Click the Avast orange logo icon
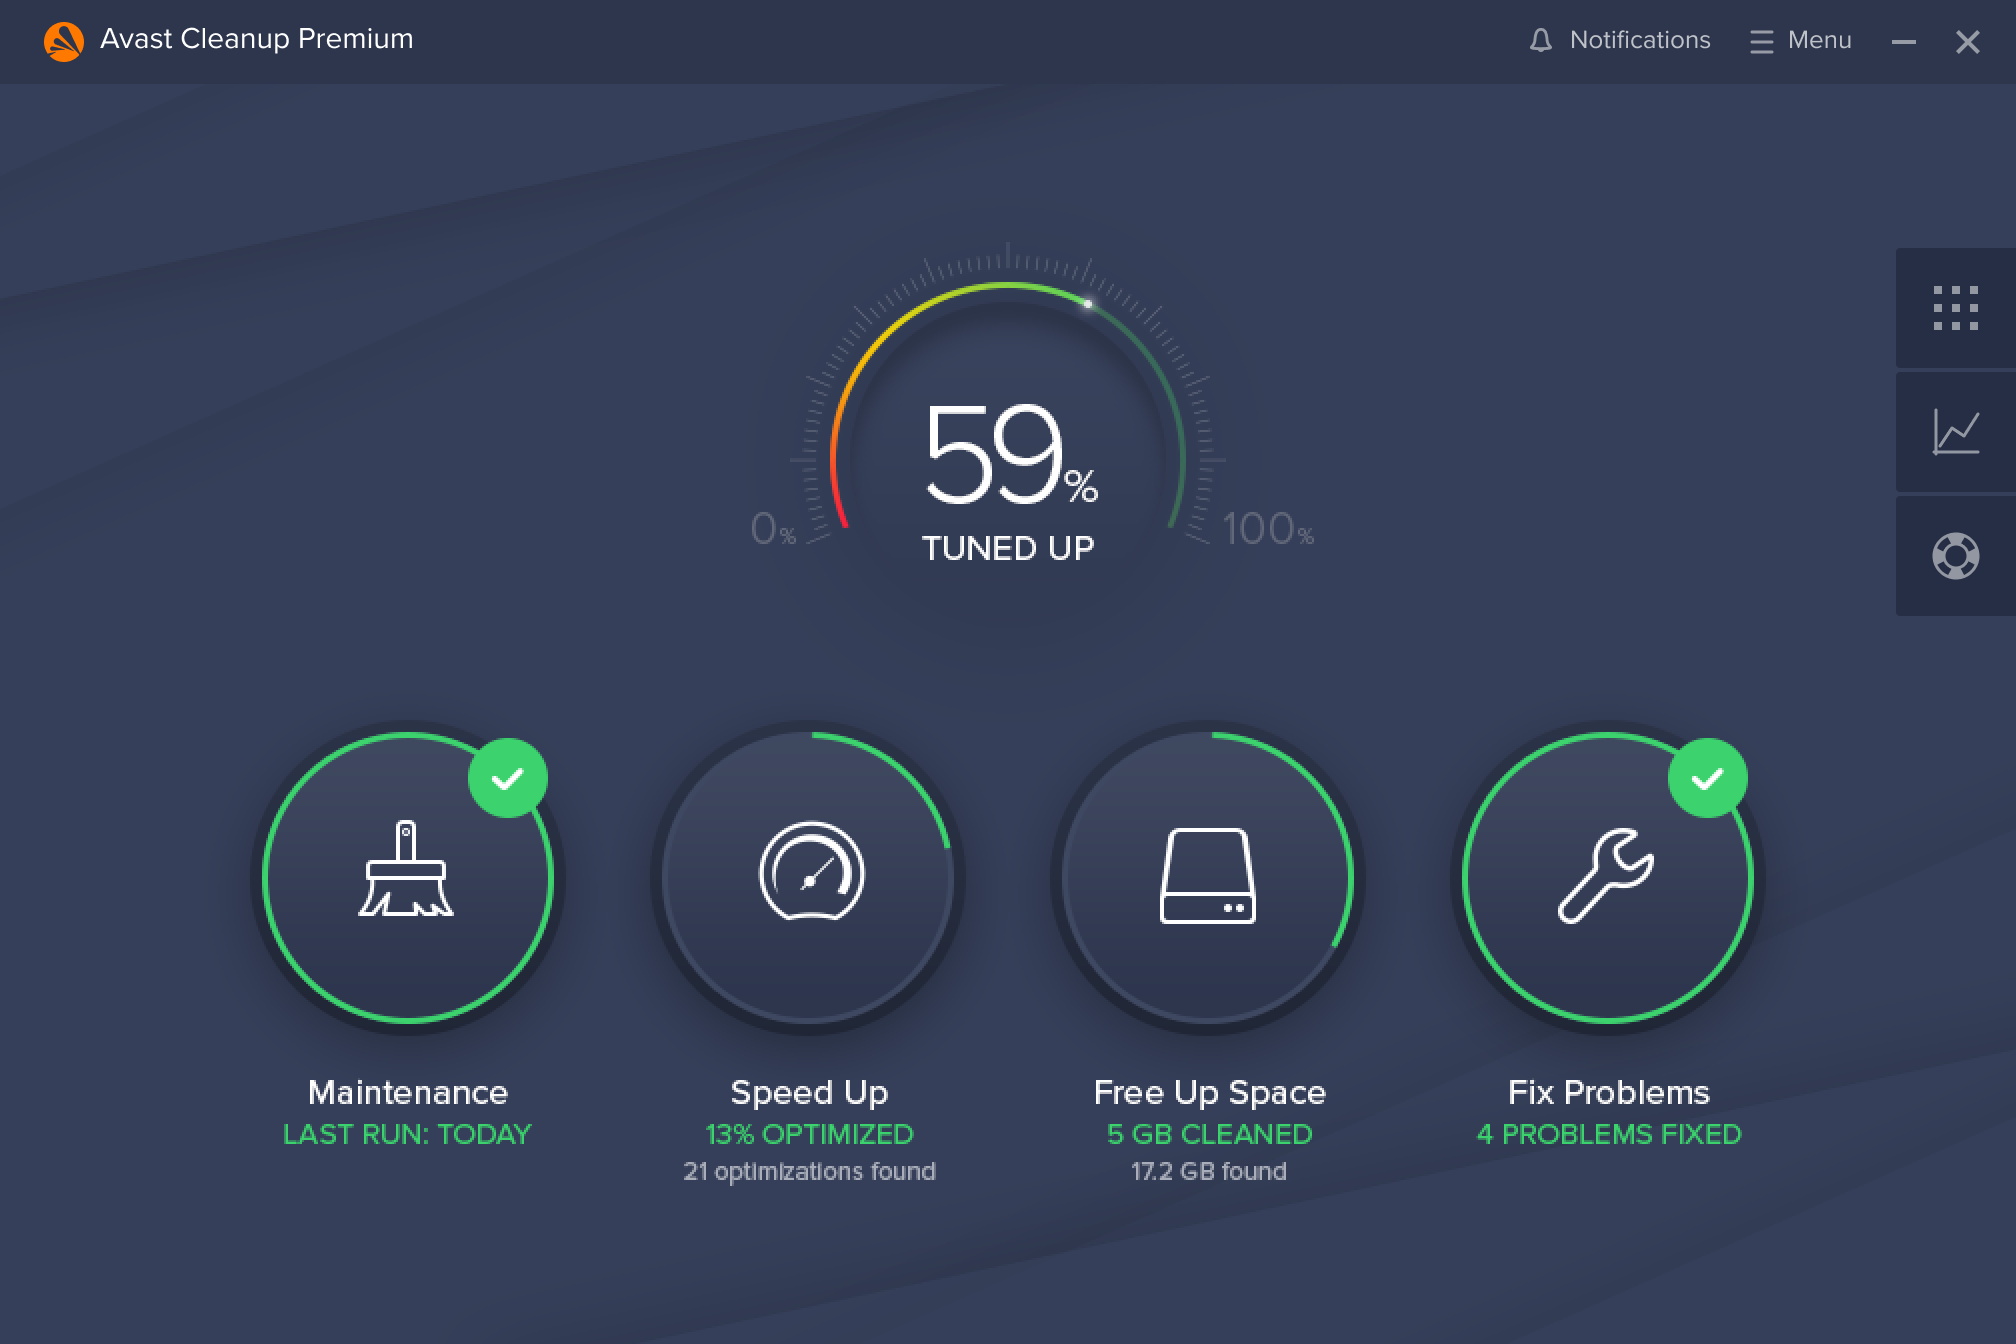The height and width of the screenshot is (1344, 2016). (64, 41)
